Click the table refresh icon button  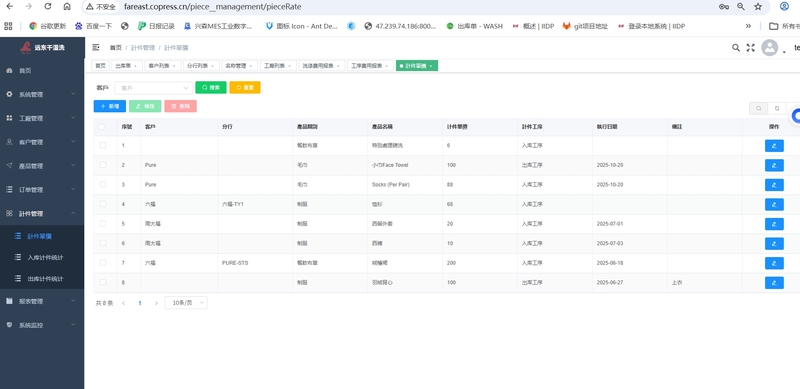[x=777, y=108]
